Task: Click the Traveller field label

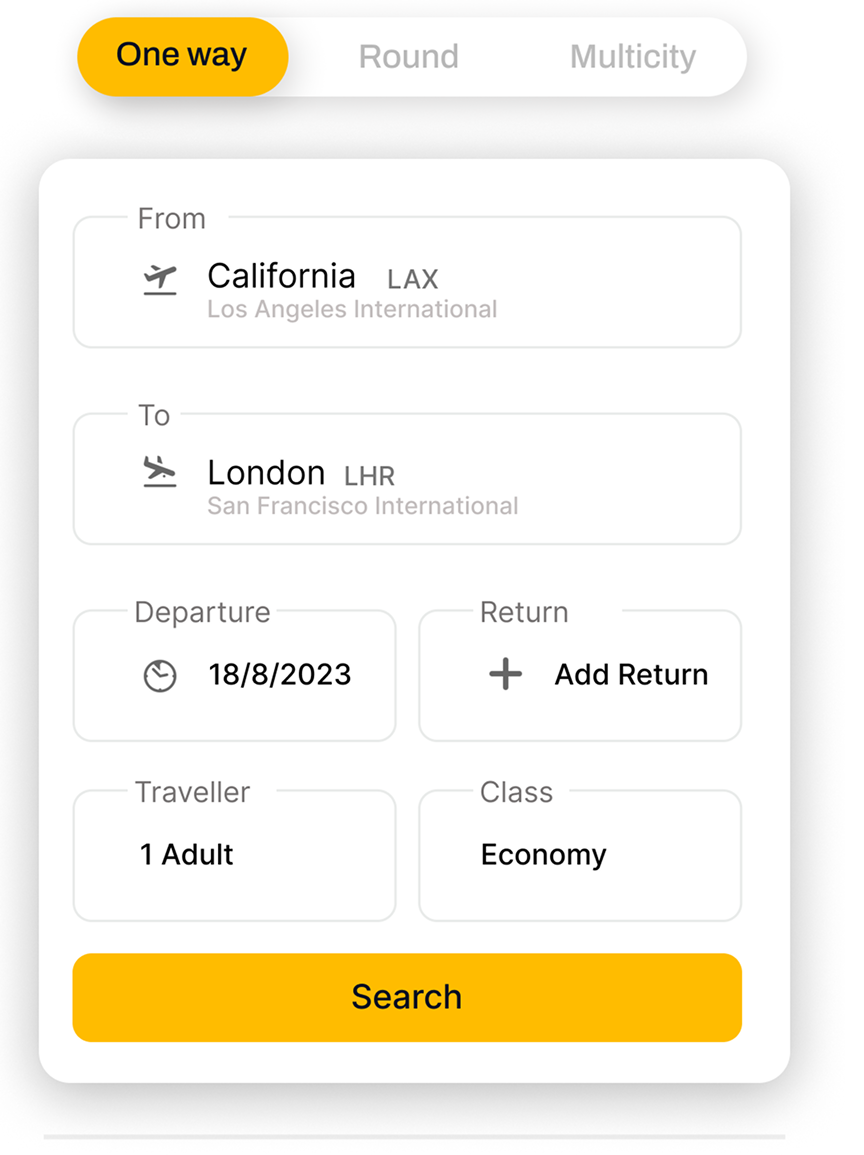Action: click(x=193, y=792)
